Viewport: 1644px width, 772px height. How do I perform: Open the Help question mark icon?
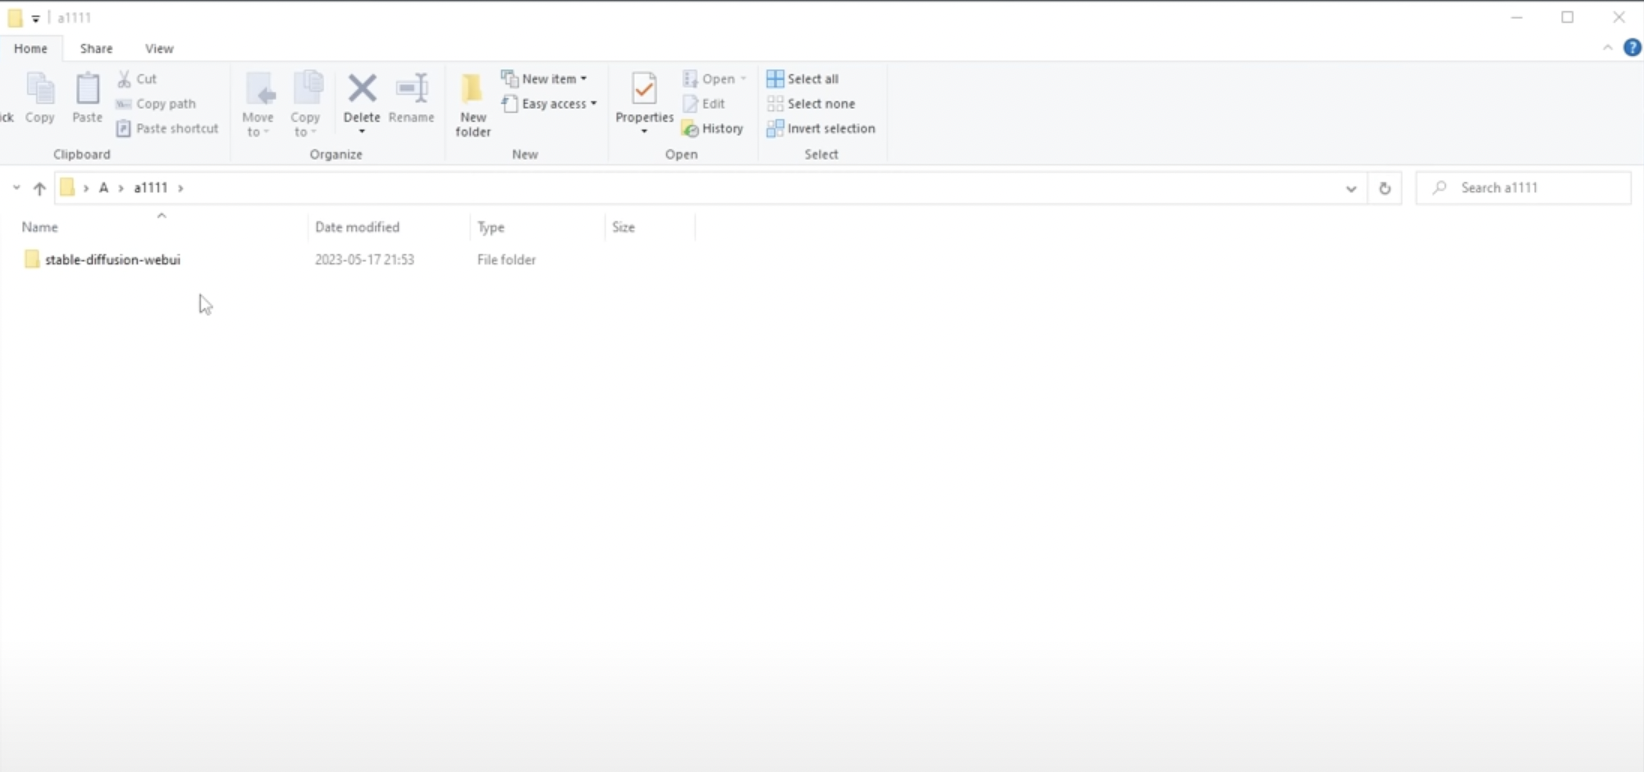1632,48
